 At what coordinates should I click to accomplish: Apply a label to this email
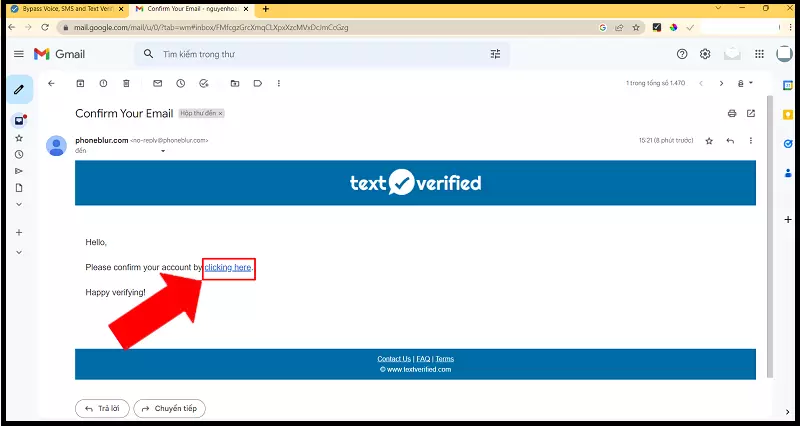[258, 83]
